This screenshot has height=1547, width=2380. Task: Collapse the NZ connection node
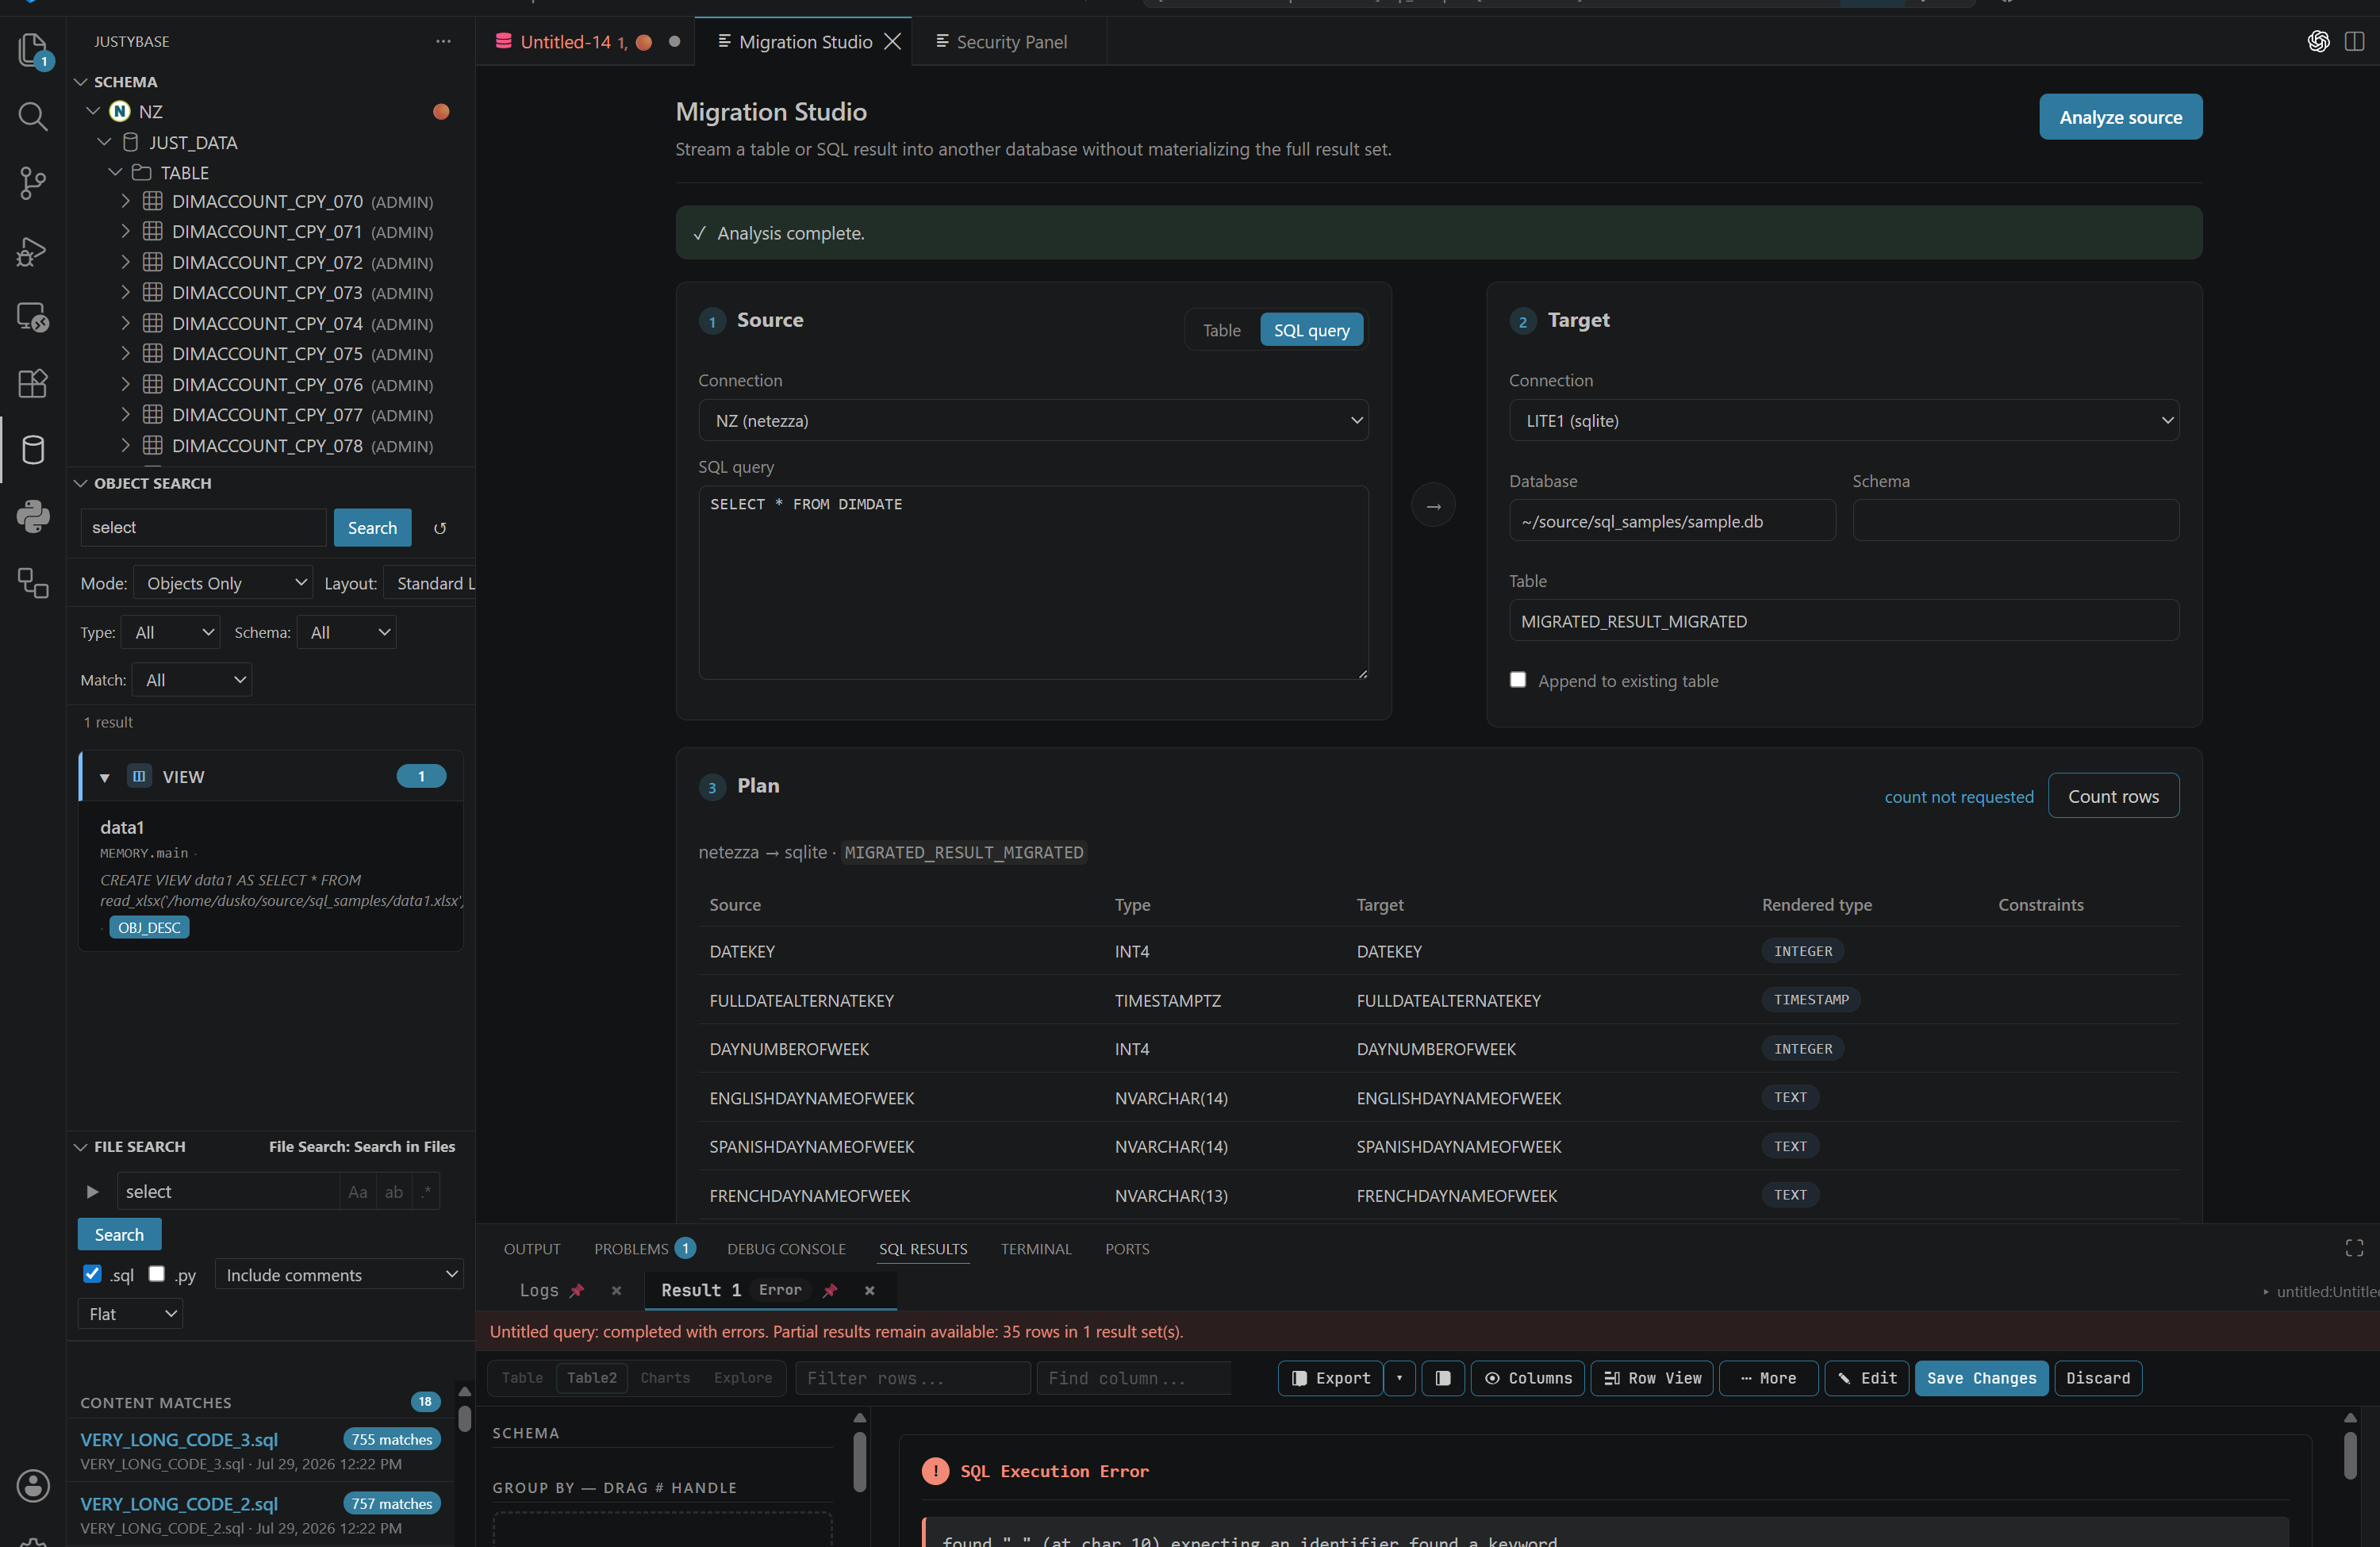pyautogui.click(x=93, y=111)
